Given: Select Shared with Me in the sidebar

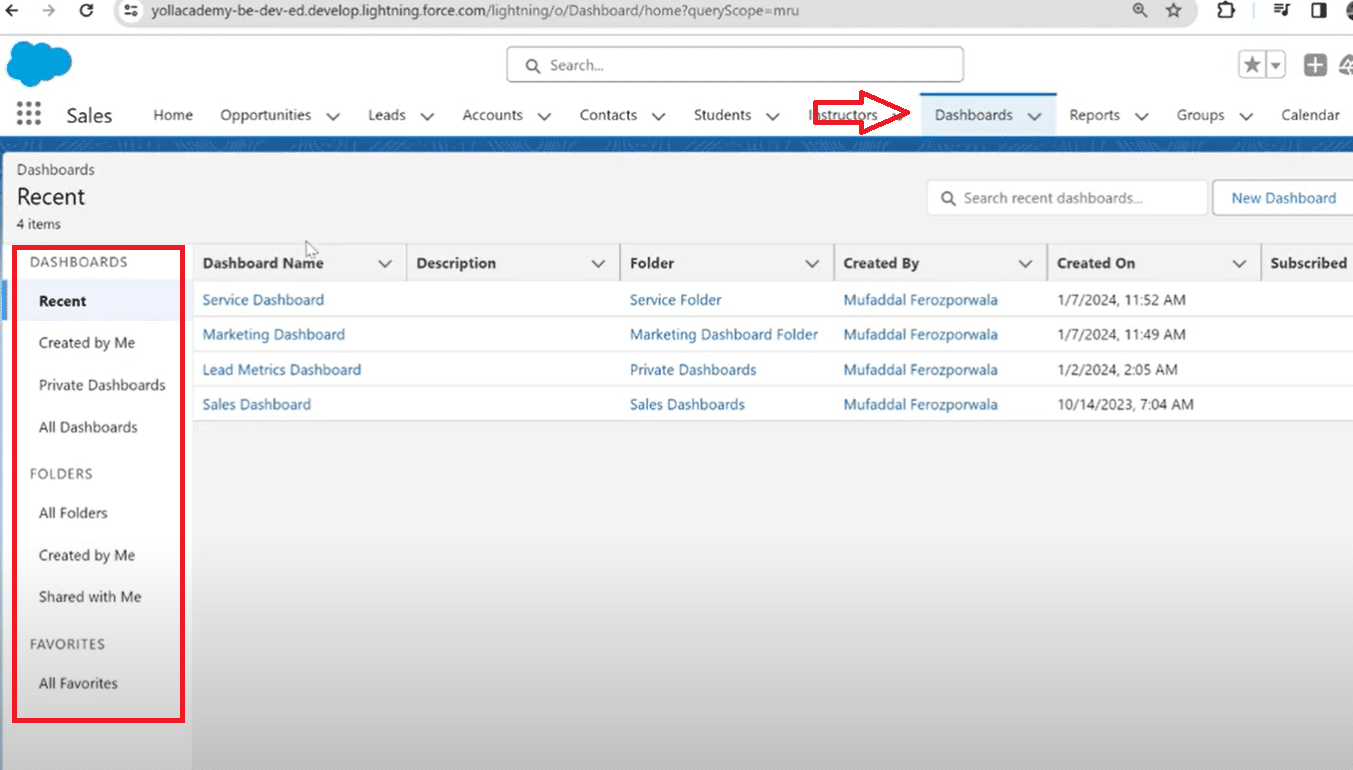Looking at the screenshot, I should click(90, 597).
